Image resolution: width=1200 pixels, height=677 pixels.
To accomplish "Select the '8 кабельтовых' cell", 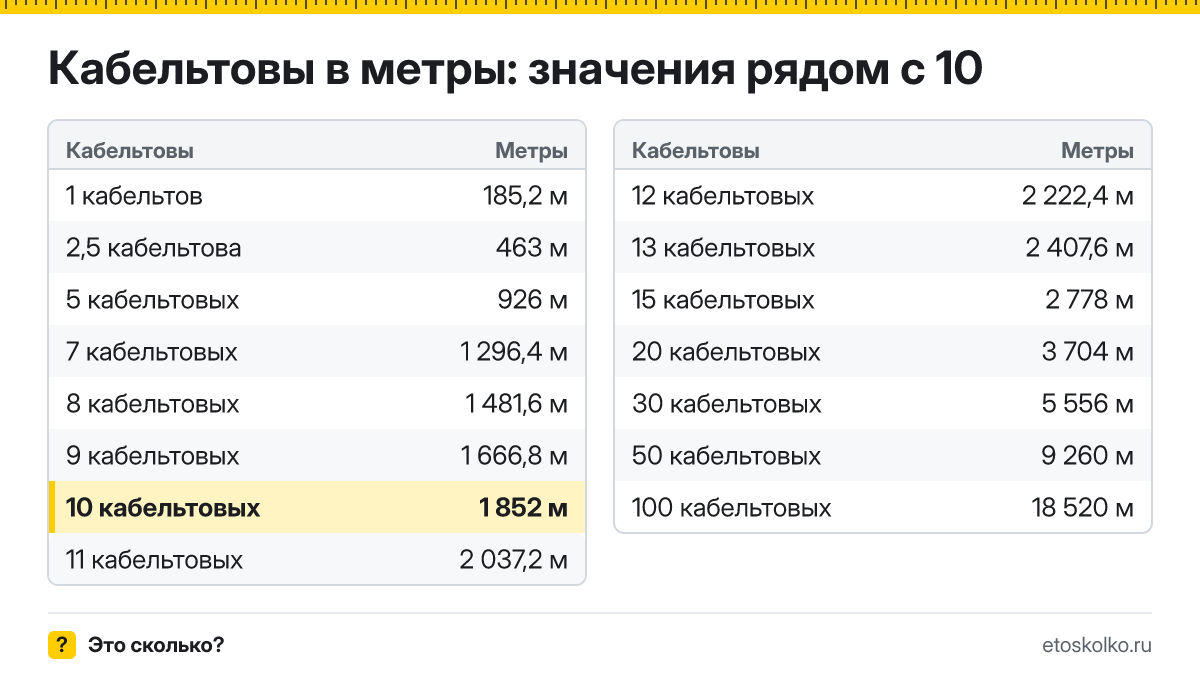I will click(153, 404).
